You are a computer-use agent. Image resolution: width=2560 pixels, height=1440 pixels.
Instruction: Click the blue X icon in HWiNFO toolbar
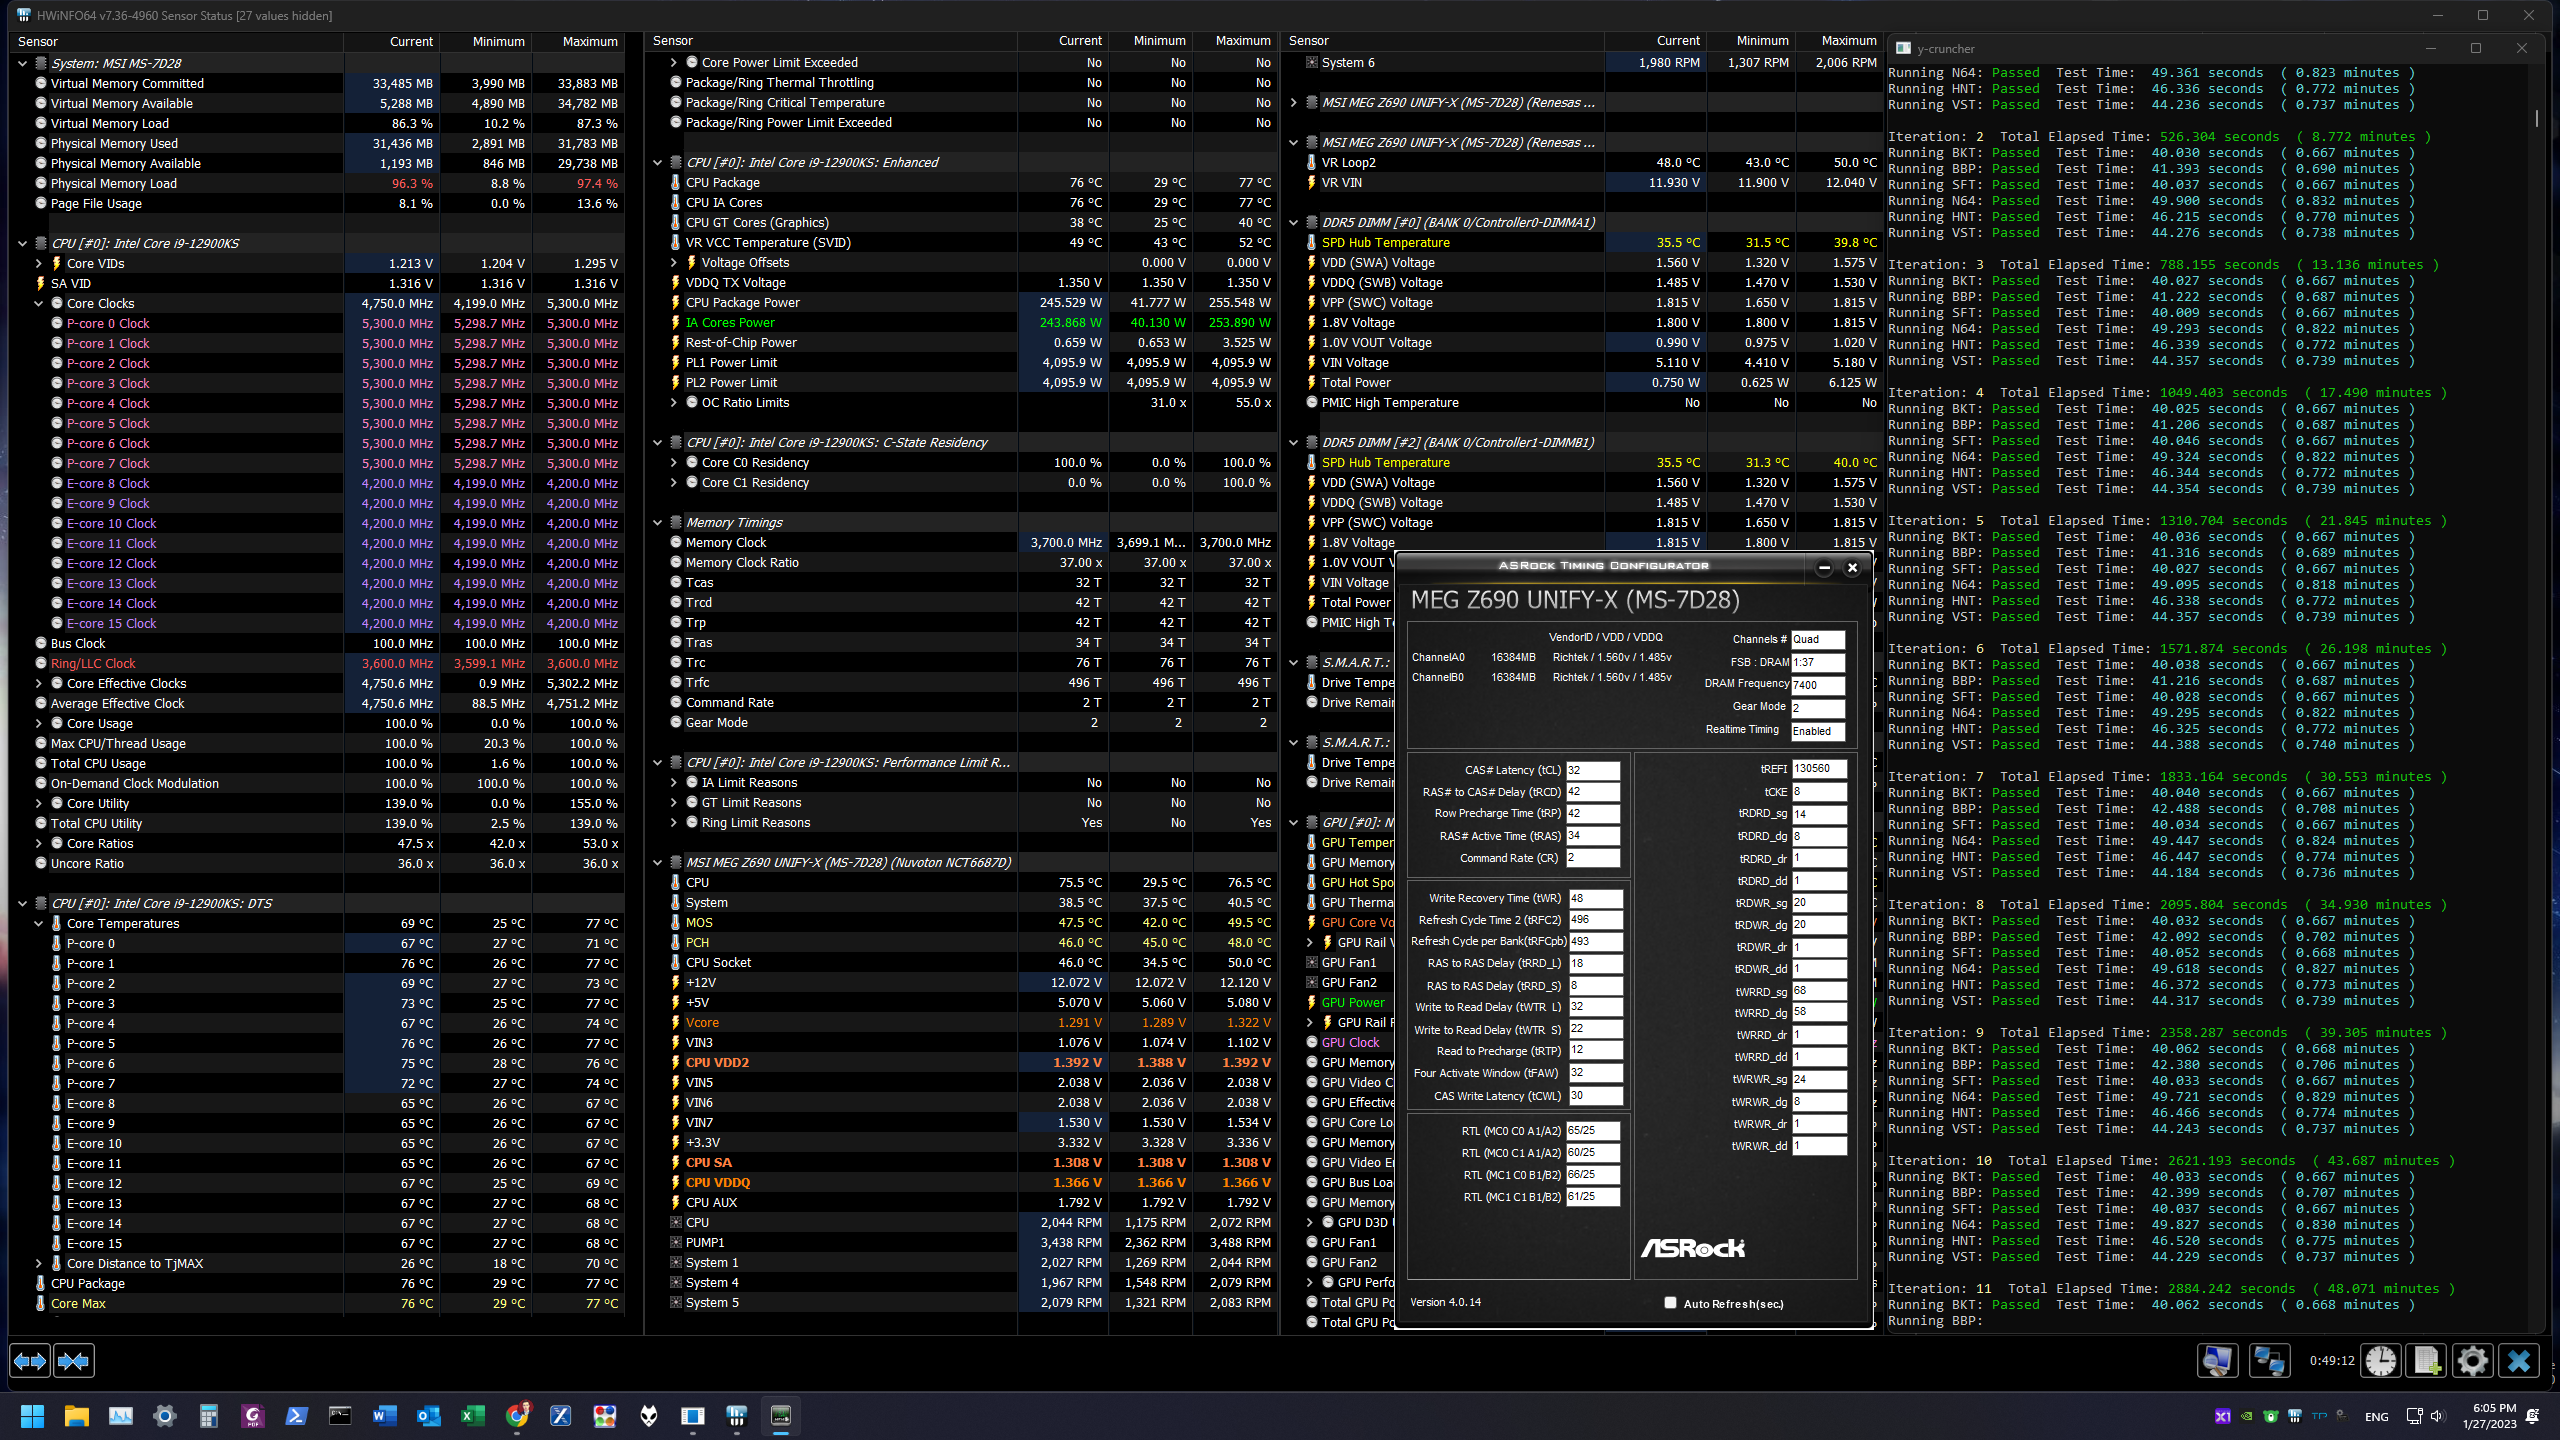pos(2518,1360)
